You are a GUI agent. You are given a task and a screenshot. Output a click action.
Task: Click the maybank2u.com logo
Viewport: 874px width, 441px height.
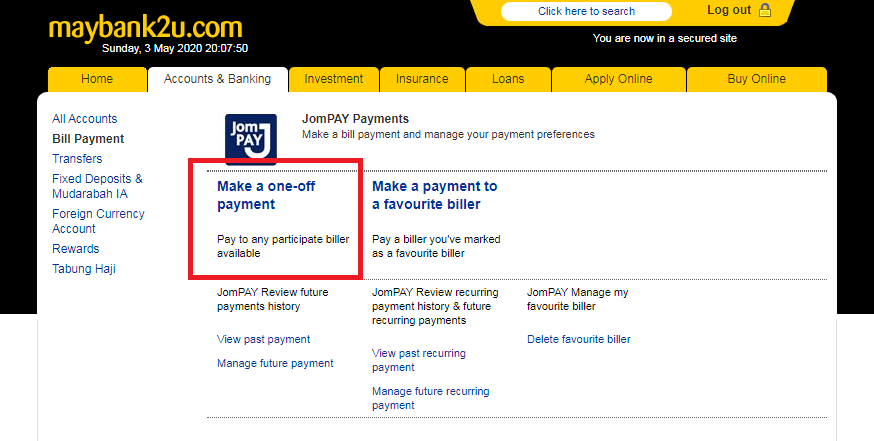(x=145, y=28)
